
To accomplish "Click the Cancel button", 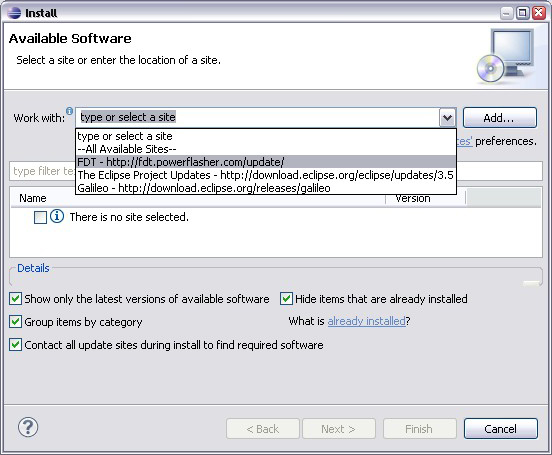I will click(x=501, y=429).
